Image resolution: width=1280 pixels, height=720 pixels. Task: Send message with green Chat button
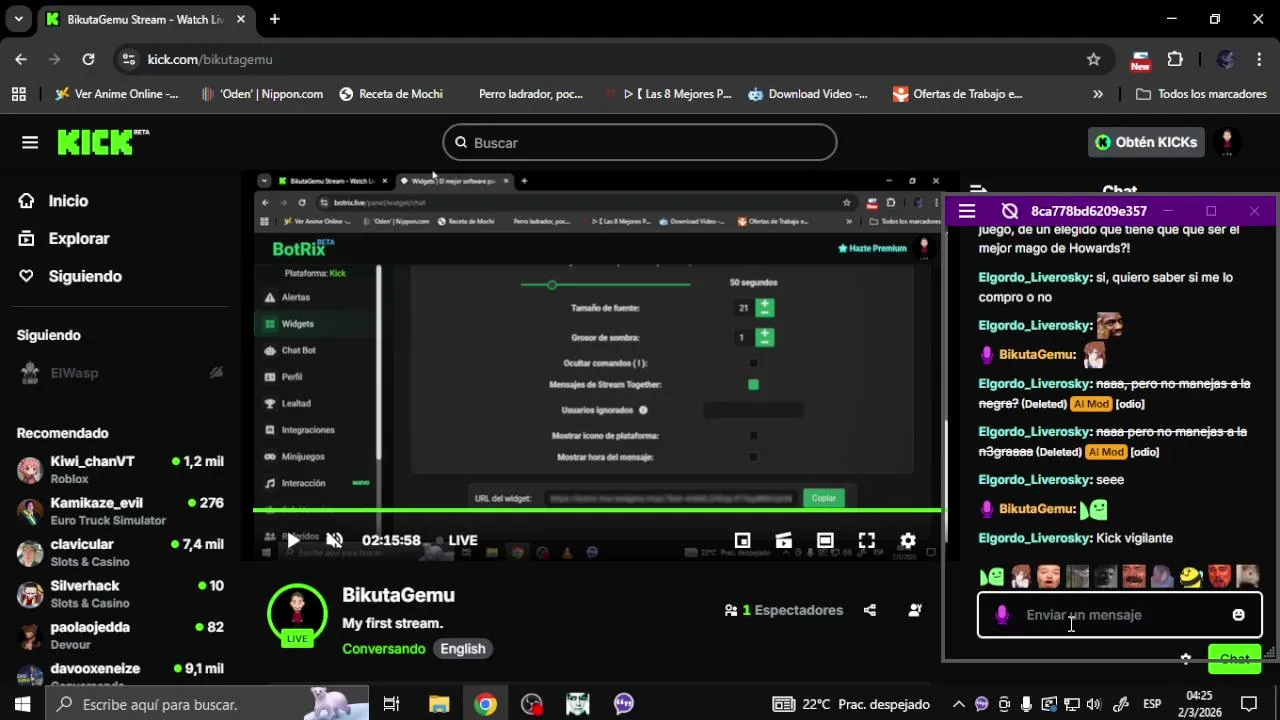(1234, 659)
